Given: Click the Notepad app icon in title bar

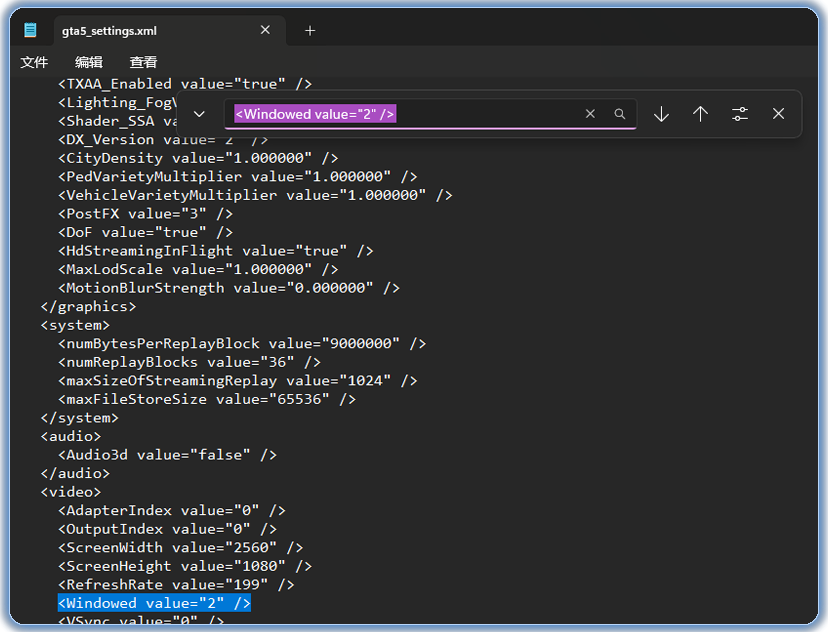Looking at the screenshot, I should coord(31,30).
